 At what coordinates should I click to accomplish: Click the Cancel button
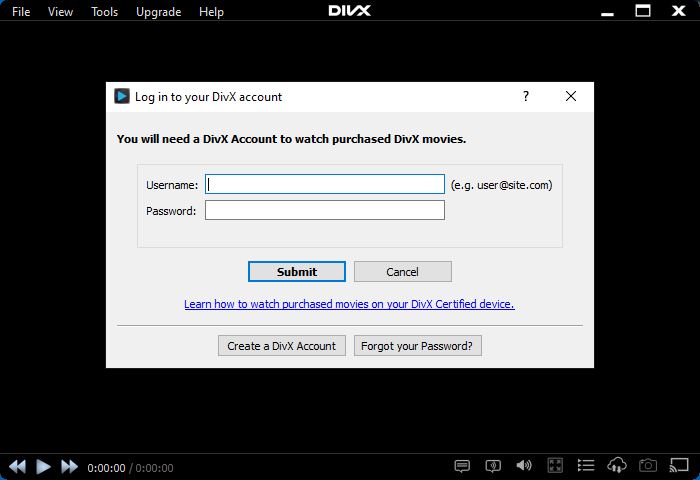403,271
